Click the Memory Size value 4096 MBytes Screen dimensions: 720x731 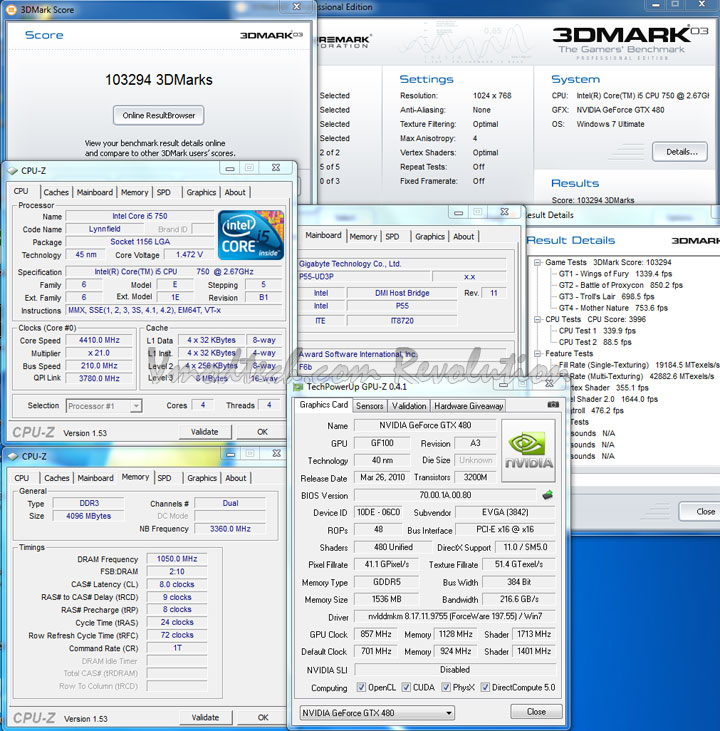point(88,516)
